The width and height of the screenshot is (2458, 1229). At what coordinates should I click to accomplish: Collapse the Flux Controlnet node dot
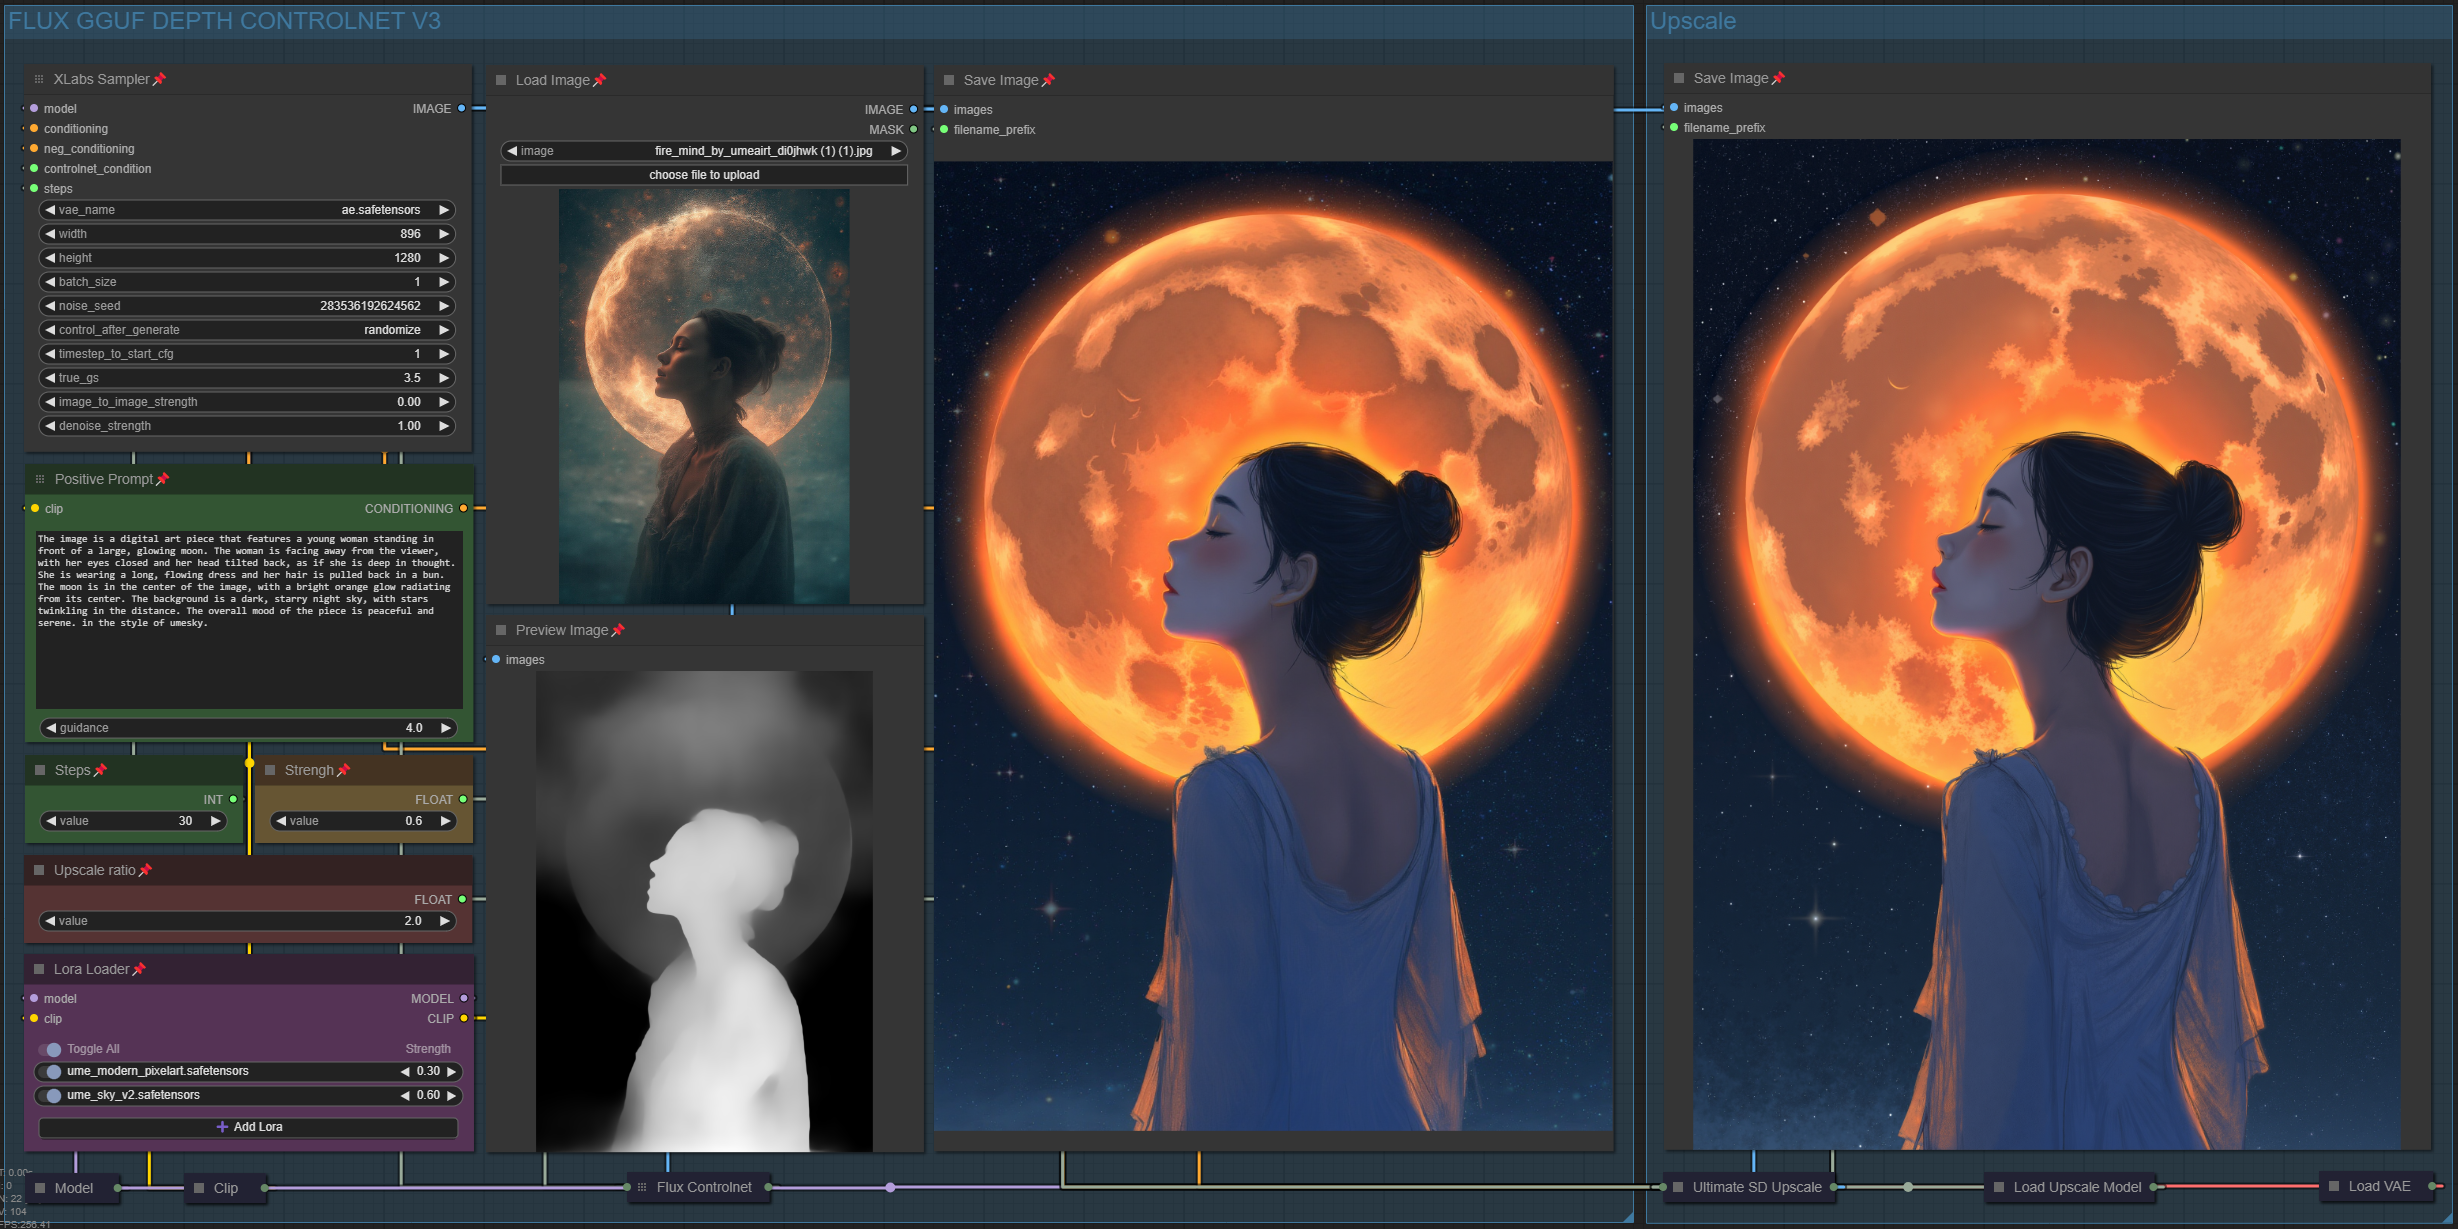point(642,1187)
